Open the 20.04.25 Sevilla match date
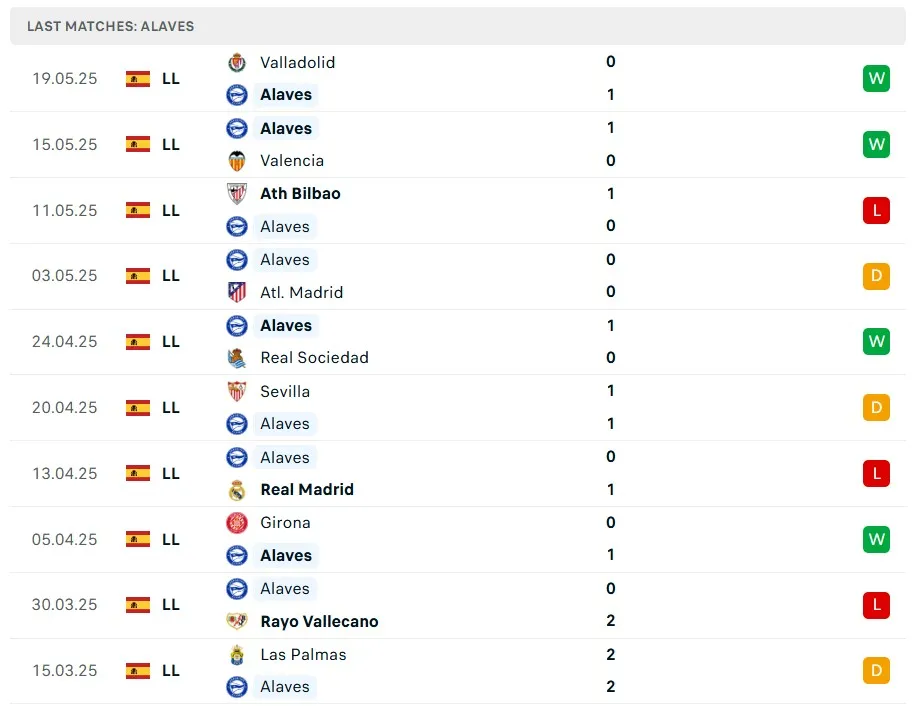 coord(65,407)
